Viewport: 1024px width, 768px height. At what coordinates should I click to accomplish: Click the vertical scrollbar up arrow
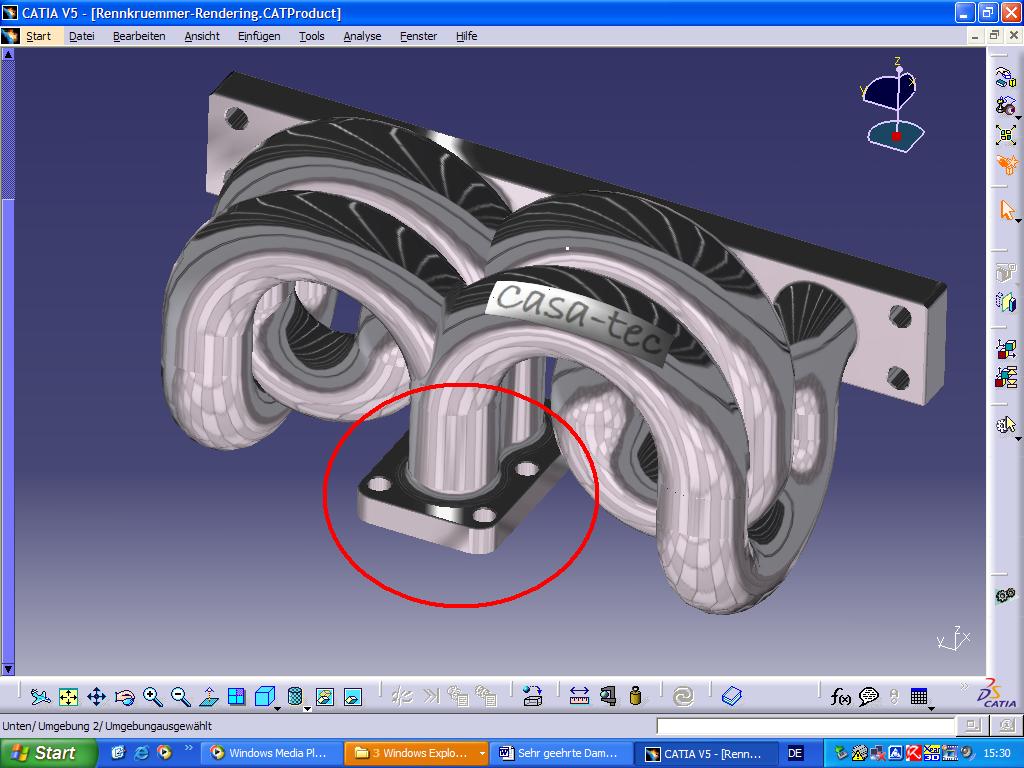click(x=8, y=55)
